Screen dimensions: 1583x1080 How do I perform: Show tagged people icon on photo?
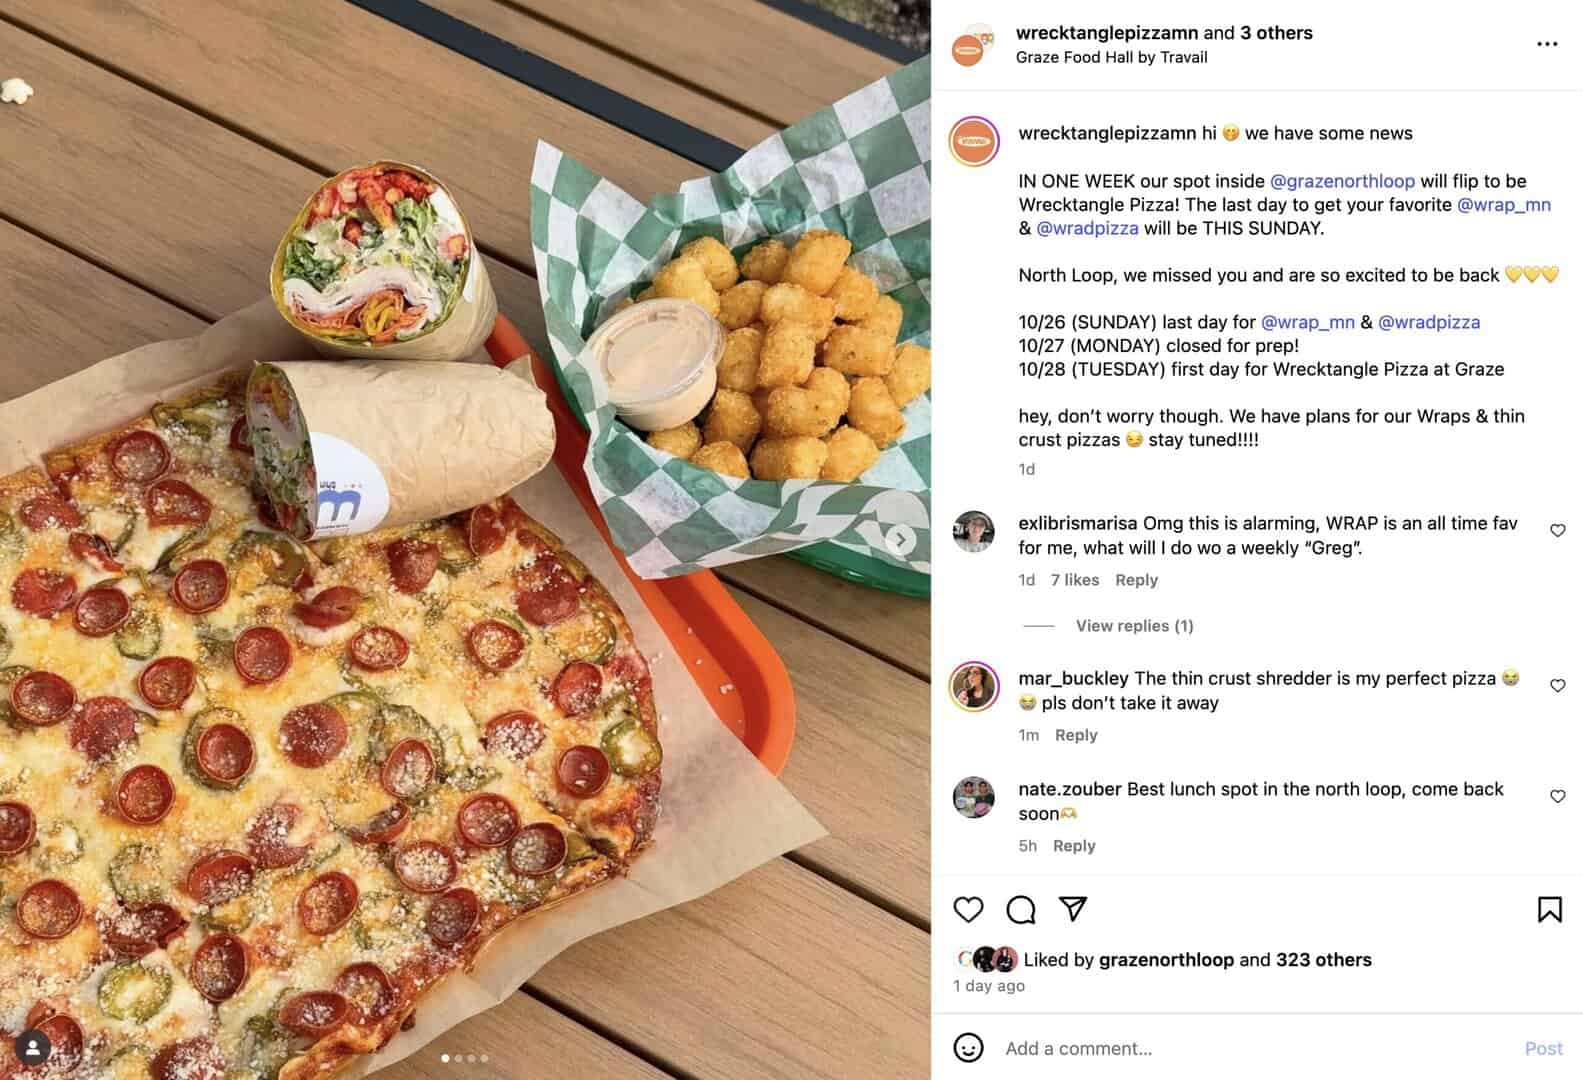coord(33,1047)
